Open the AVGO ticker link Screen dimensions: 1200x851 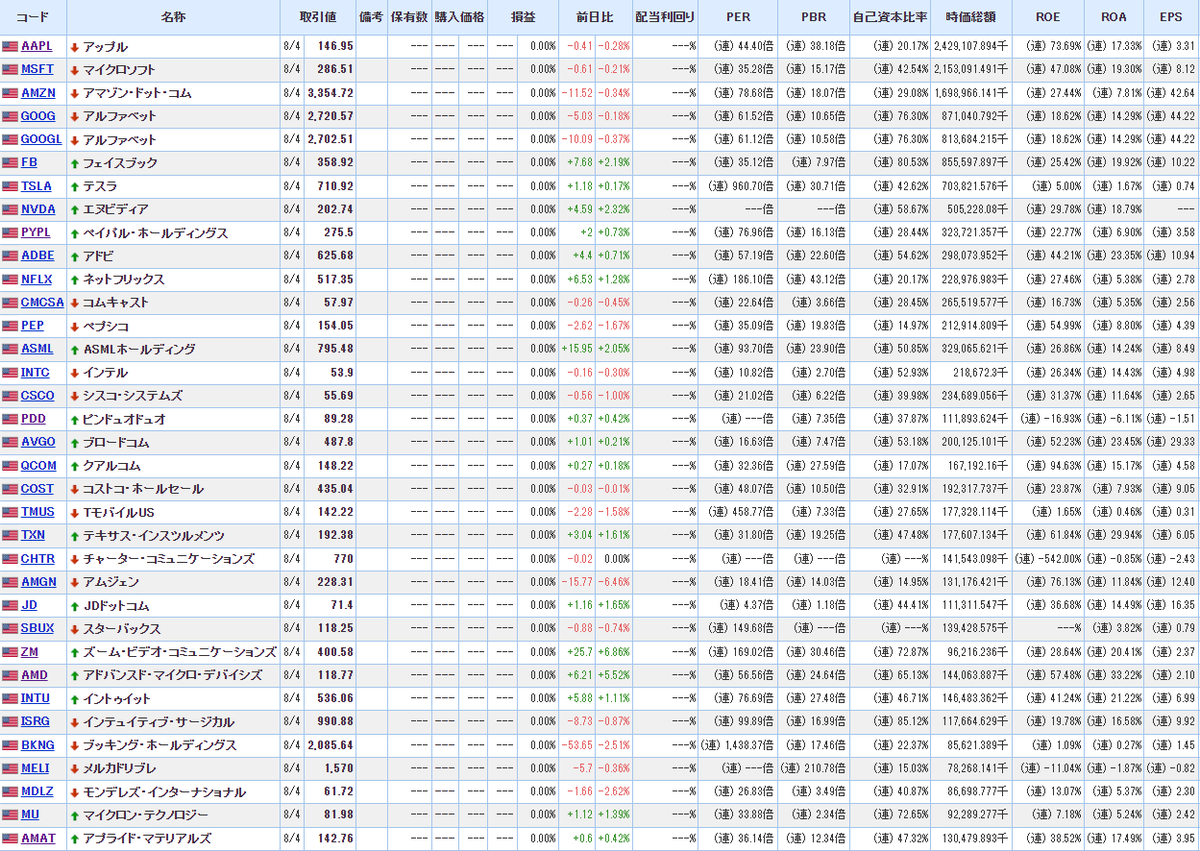[38, 442]
